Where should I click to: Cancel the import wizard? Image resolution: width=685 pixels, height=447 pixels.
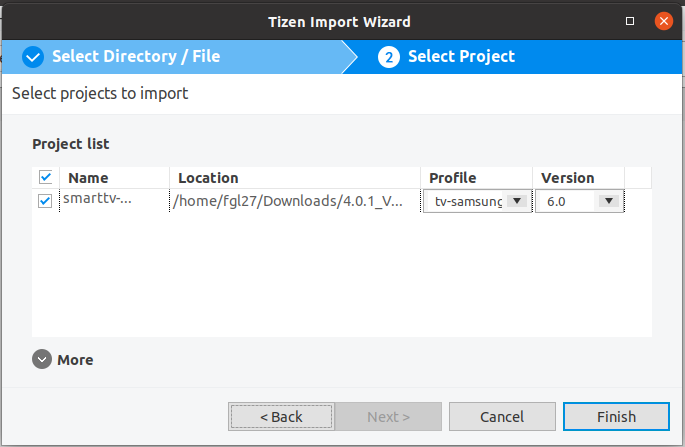pos(502,416)
